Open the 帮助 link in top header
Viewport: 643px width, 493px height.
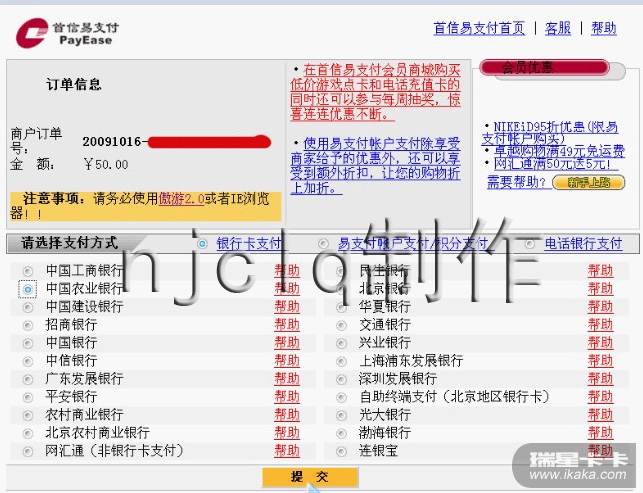604,28
